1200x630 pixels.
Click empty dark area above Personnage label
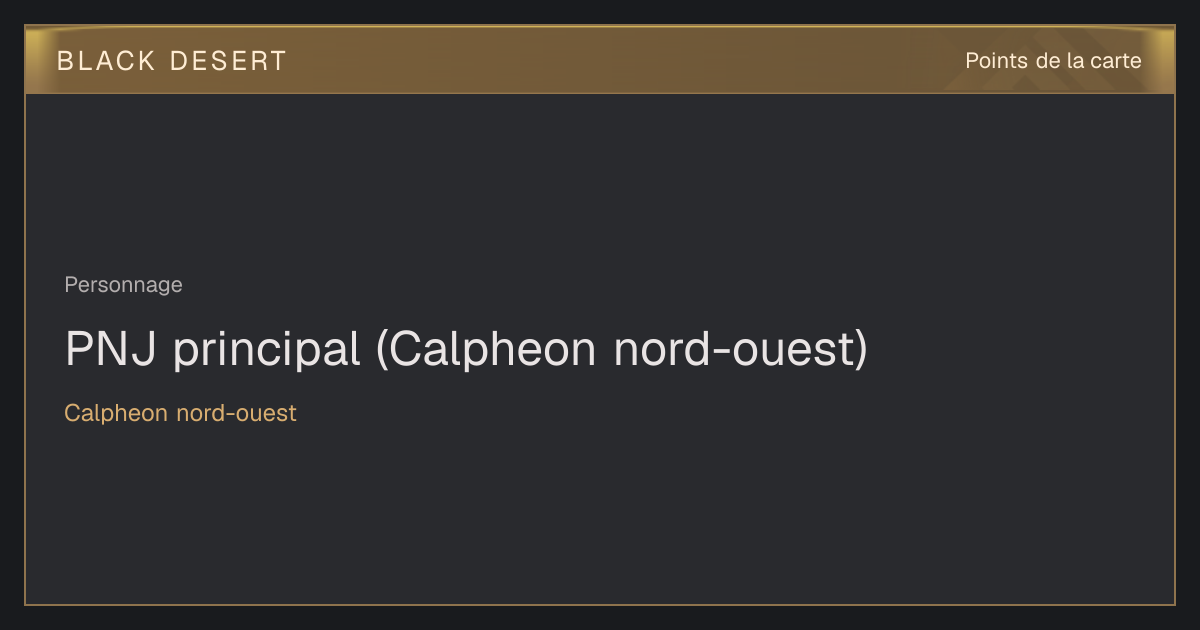click(x=600, y=180)
